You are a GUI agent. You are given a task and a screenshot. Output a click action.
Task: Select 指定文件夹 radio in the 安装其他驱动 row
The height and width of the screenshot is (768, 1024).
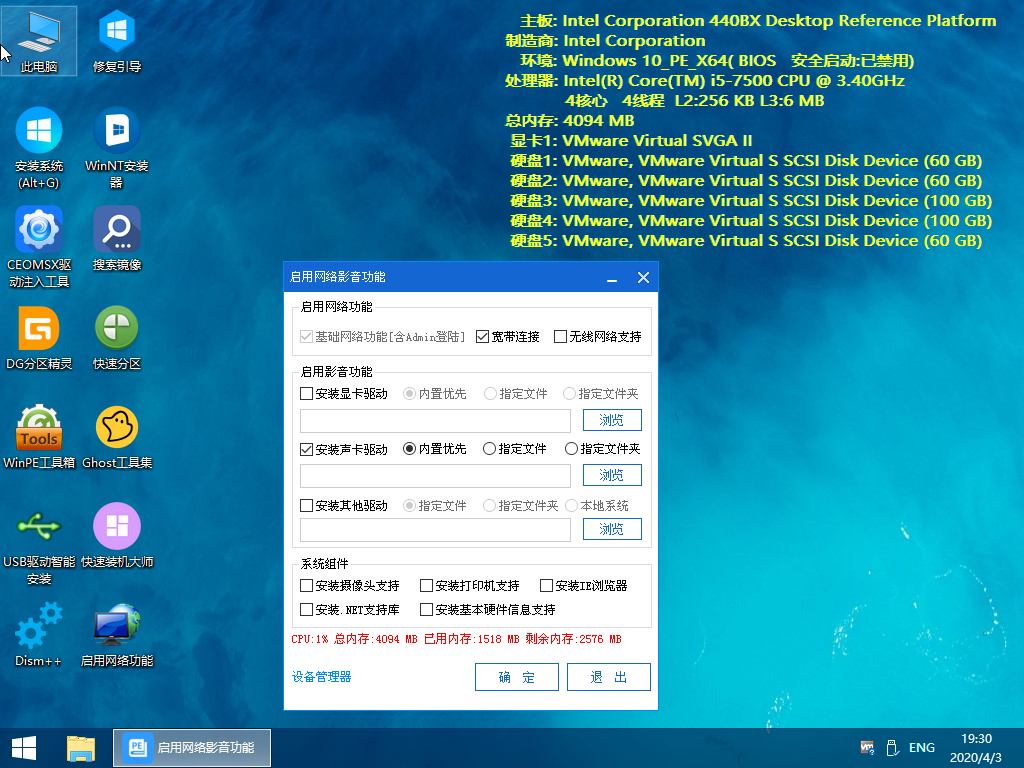pos(489,505)
